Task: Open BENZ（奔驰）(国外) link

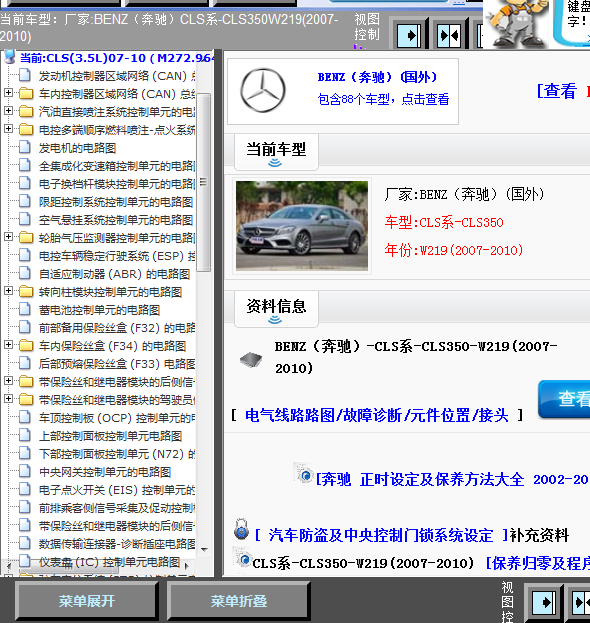Action: (377, 77)
